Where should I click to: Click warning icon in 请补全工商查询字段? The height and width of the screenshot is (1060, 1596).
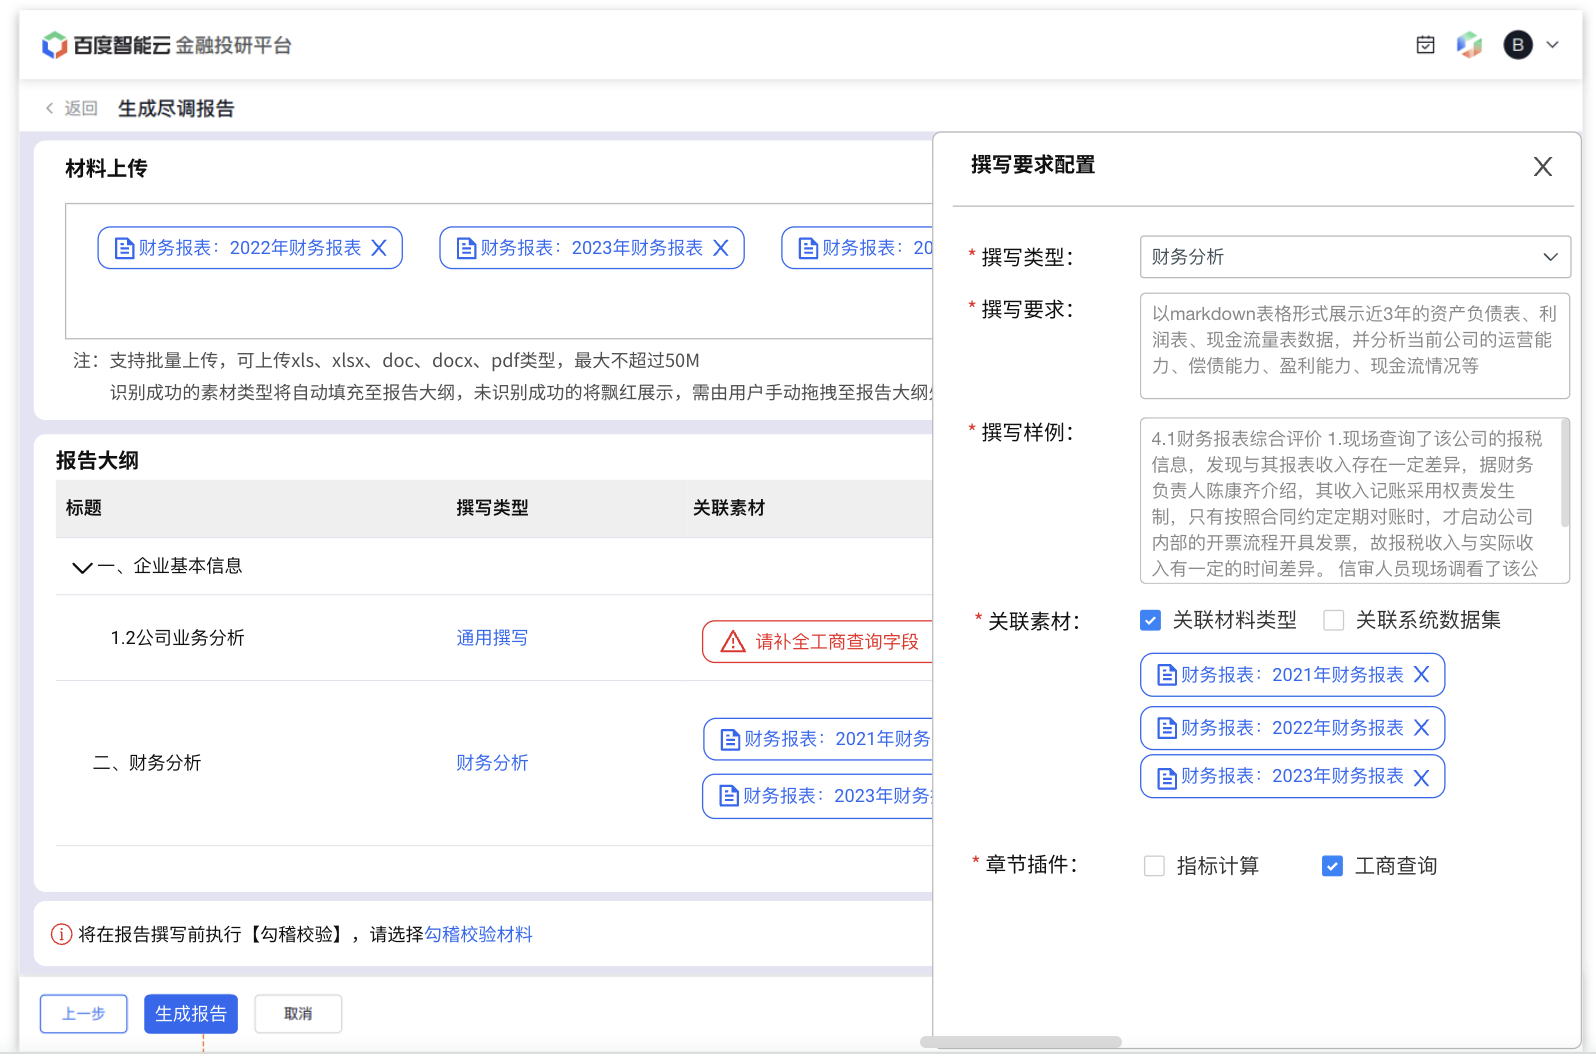733,642
